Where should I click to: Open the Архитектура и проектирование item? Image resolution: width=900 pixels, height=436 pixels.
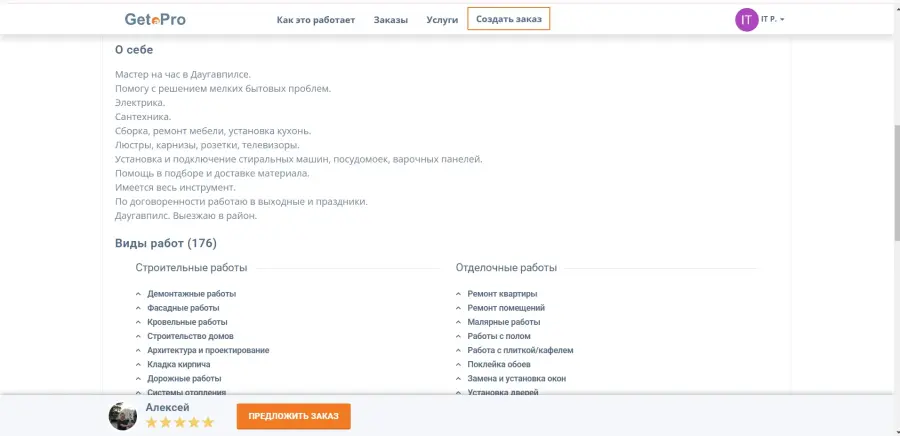(208, 350)
